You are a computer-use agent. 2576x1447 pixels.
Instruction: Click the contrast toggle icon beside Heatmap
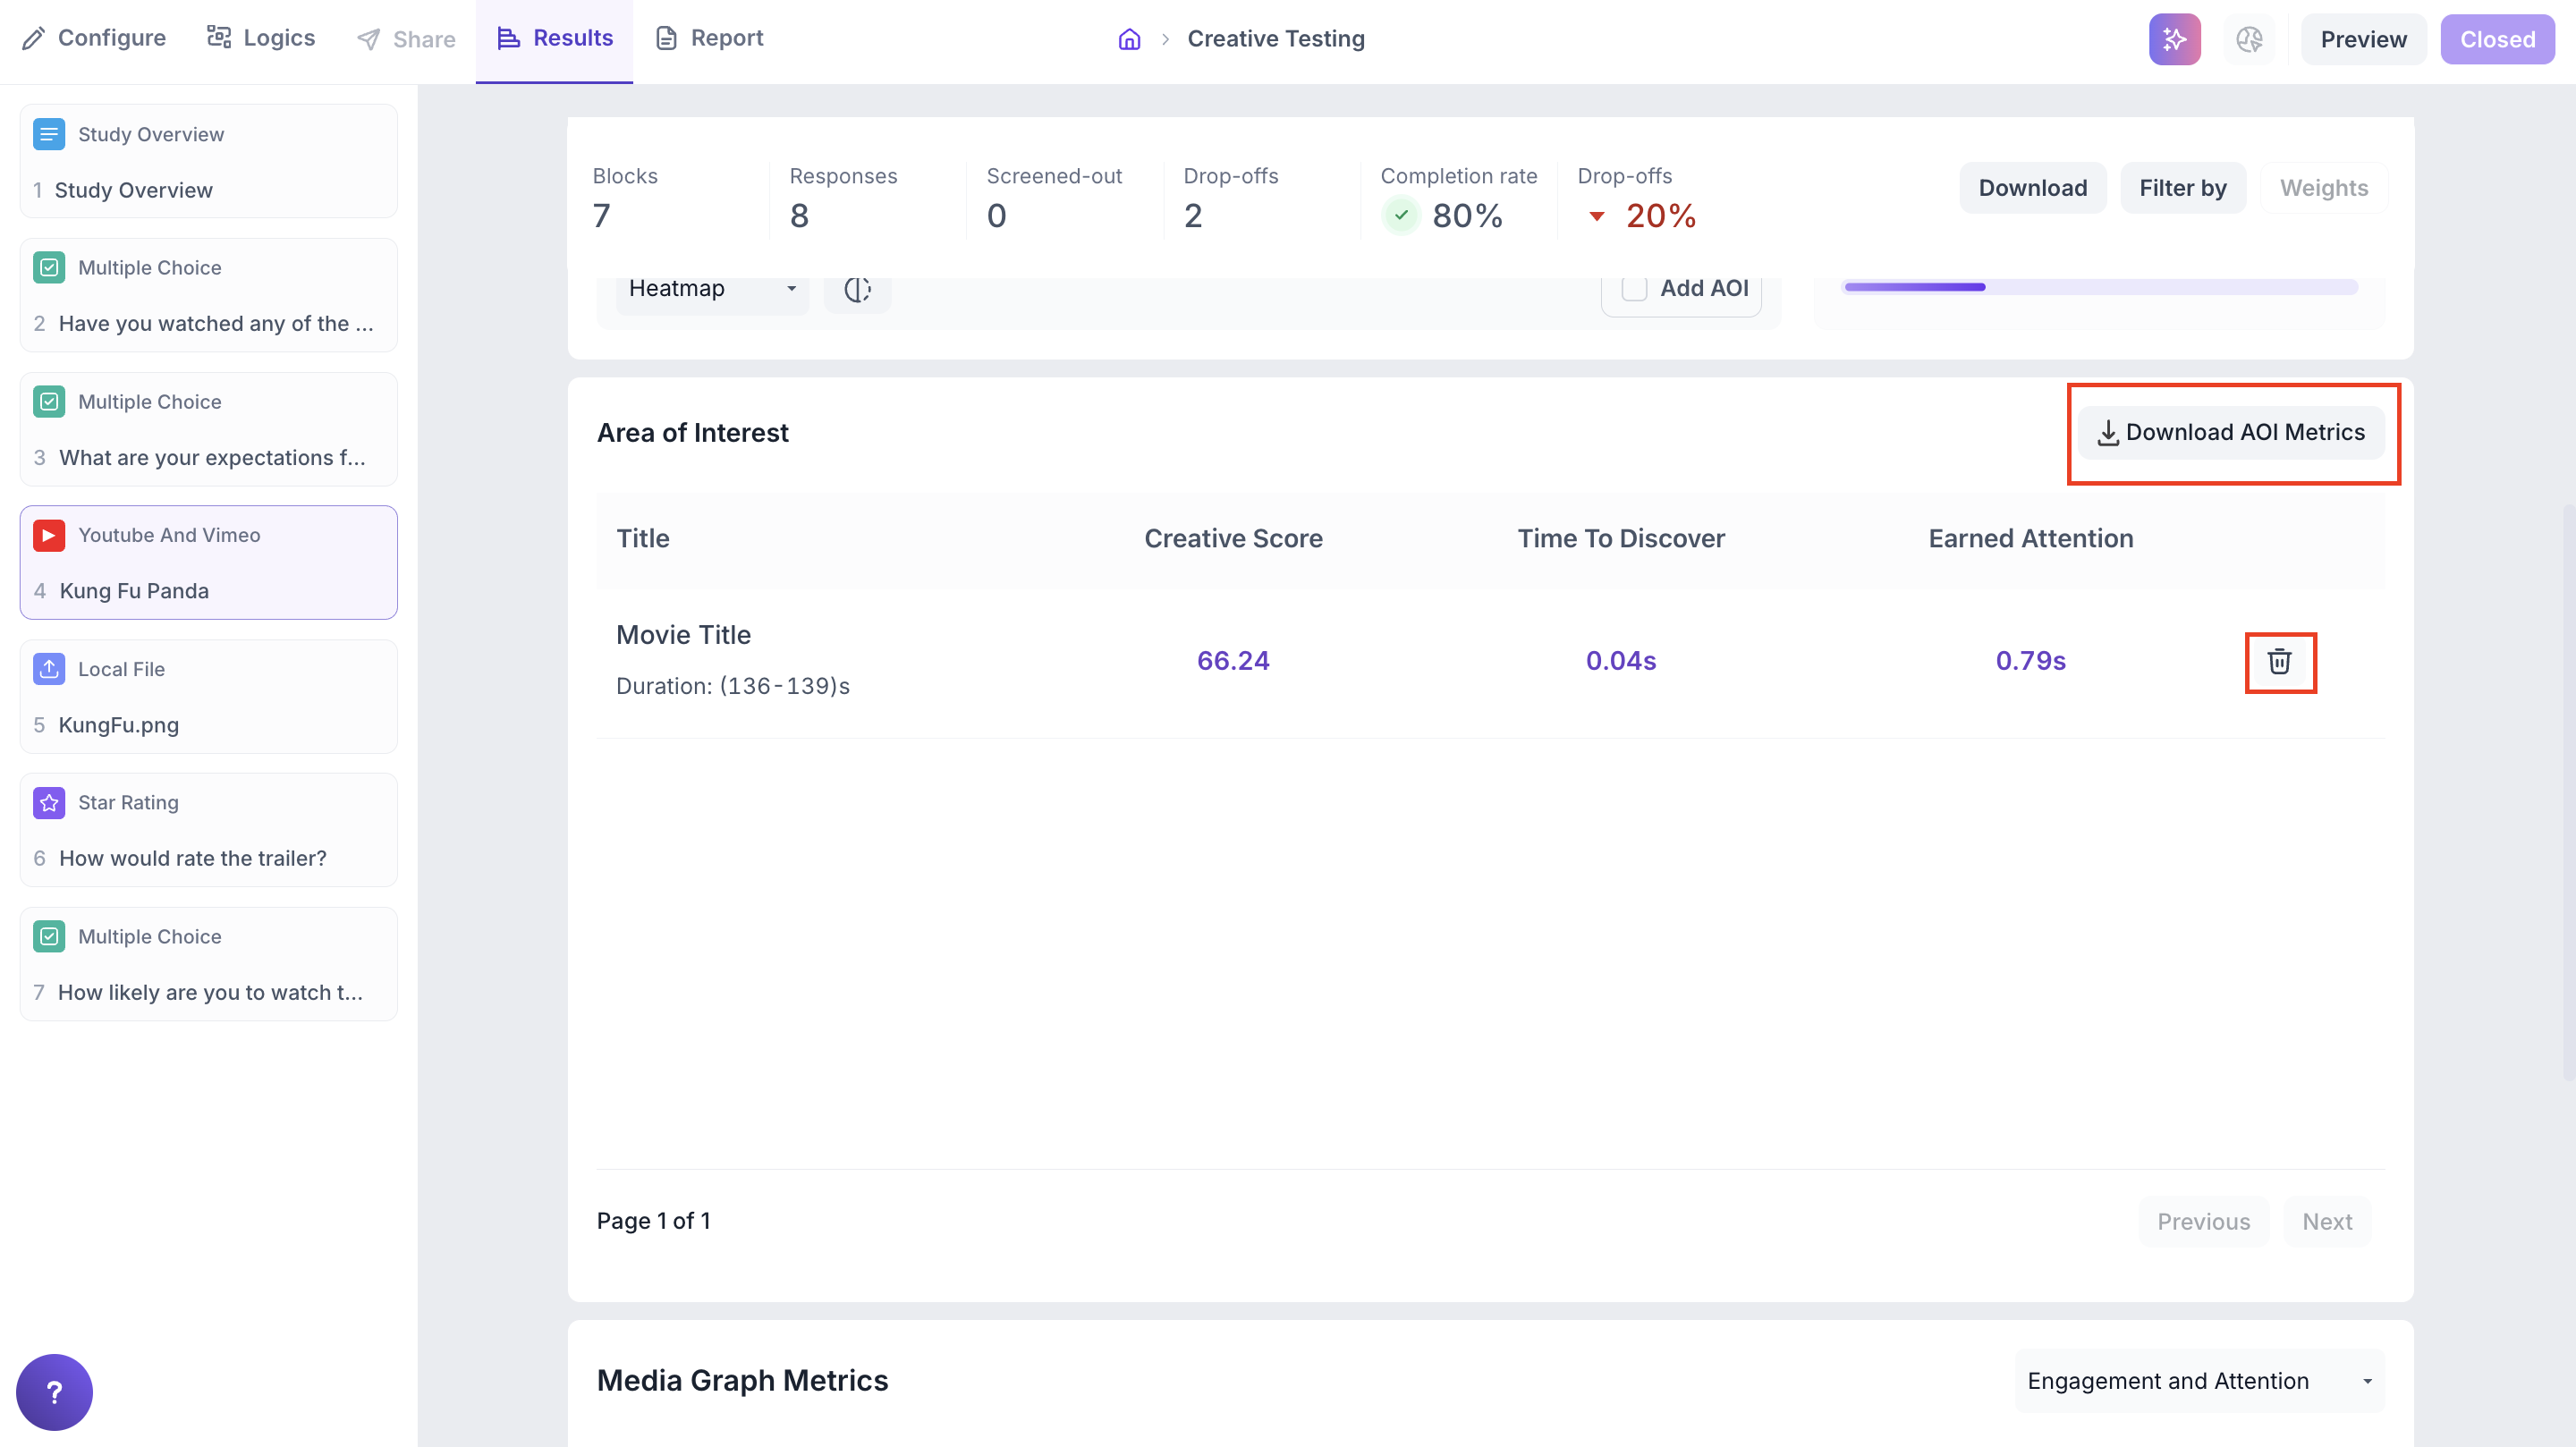857,289
